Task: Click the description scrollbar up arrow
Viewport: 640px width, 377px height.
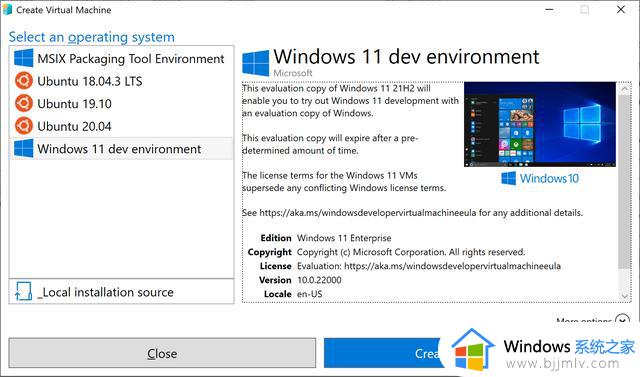Action: [x=624, y=88]
